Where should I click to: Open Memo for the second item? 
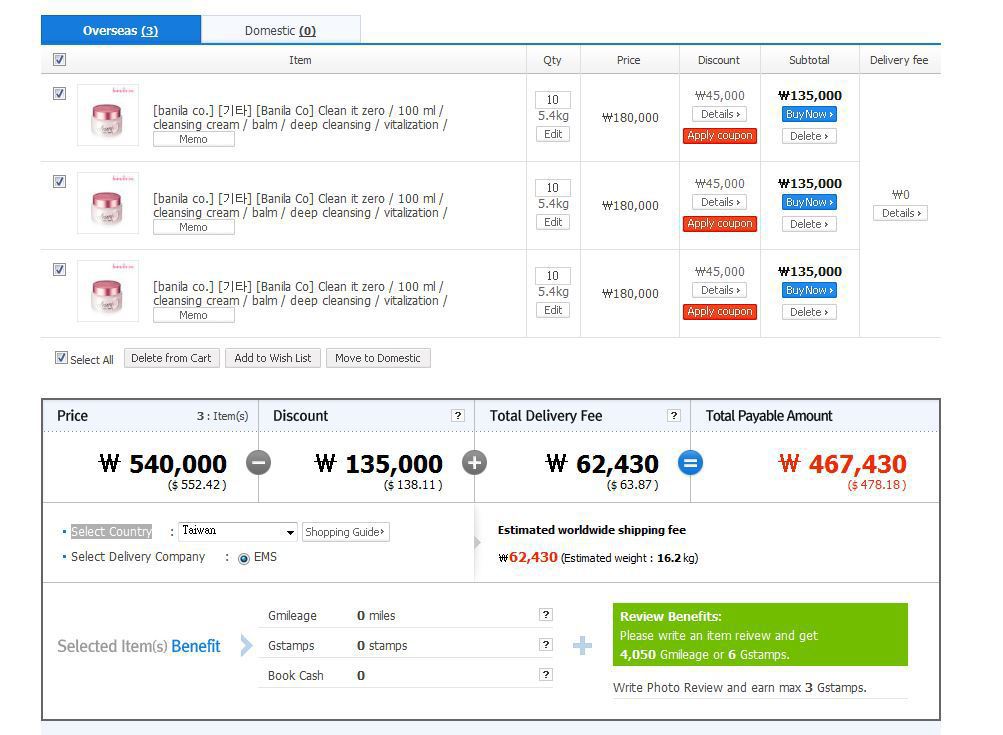pos(193,228)
